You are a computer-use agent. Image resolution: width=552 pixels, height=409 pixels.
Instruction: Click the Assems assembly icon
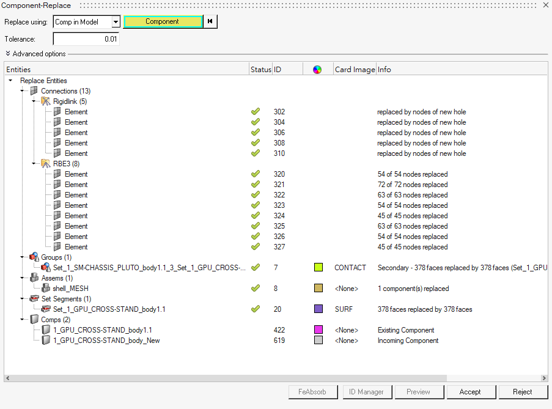pyautogui.click(x=34, y=278)
